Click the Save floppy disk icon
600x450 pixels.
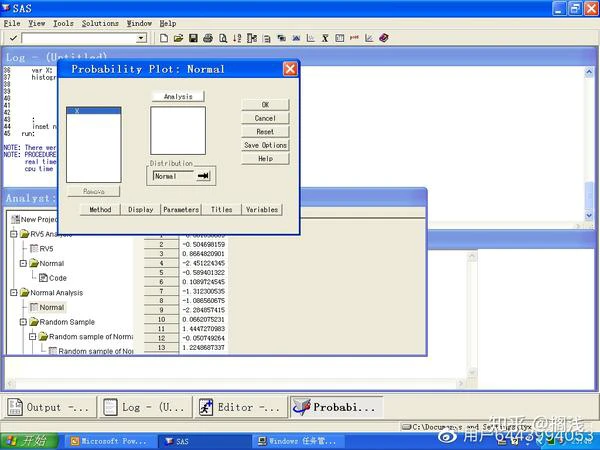click(193, 38)
